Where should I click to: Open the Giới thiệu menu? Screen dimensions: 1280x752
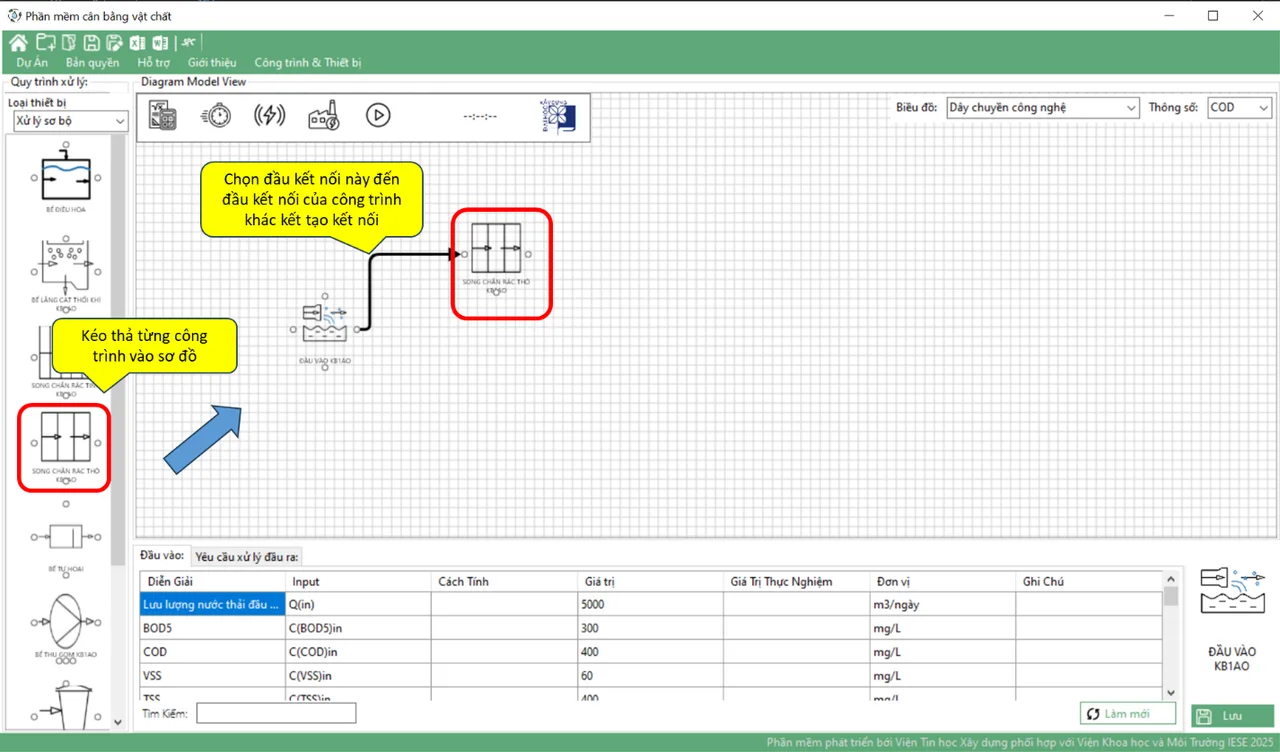point(212,63)
